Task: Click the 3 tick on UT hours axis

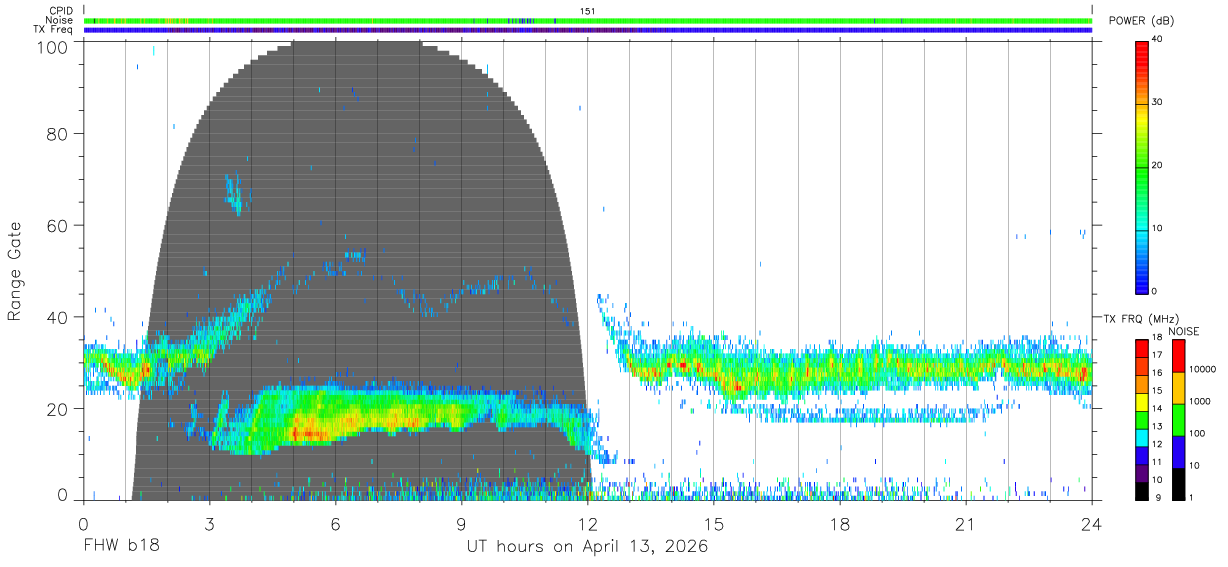Action: (209, 524)
